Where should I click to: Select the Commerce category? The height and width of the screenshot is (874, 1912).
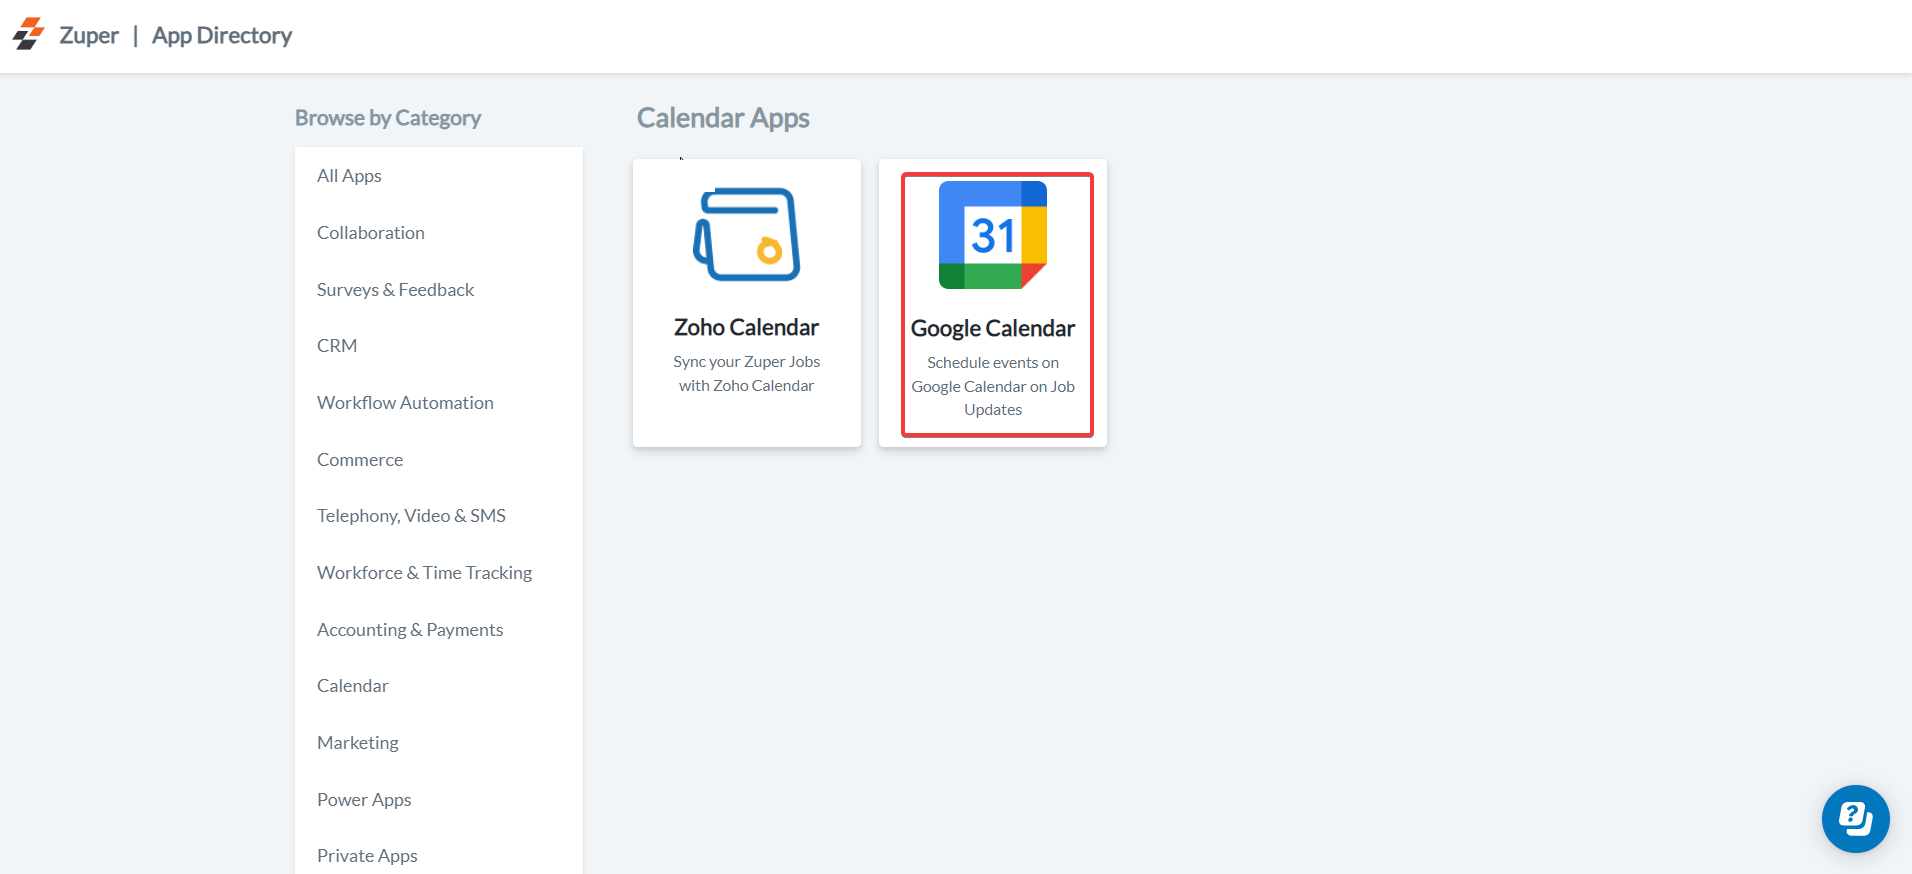point(360,460)
